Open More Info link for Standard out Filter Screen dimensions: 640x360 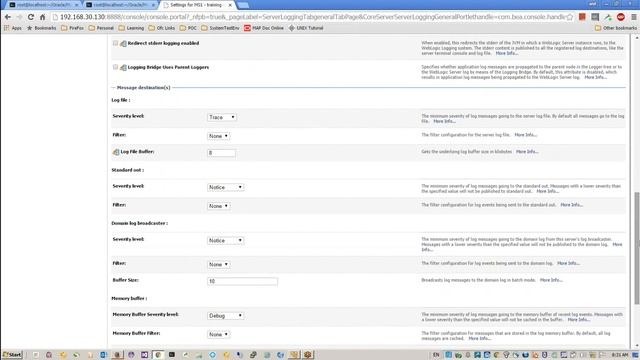point(571,205)
